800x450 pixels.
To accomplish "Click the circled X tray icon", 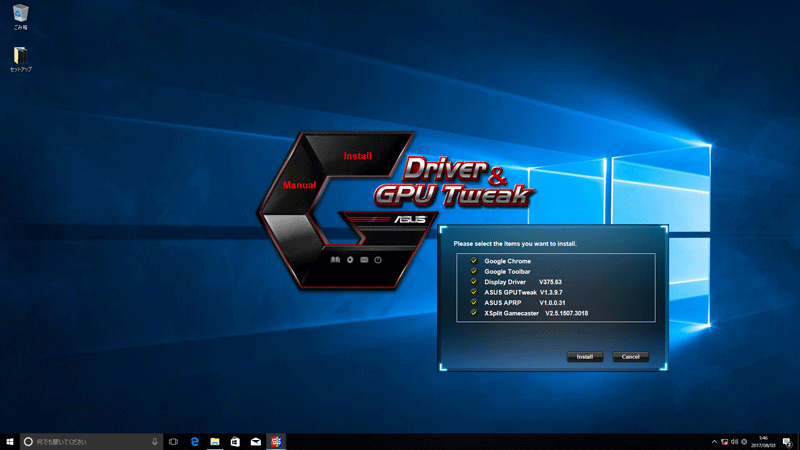I will pos(744,442).
